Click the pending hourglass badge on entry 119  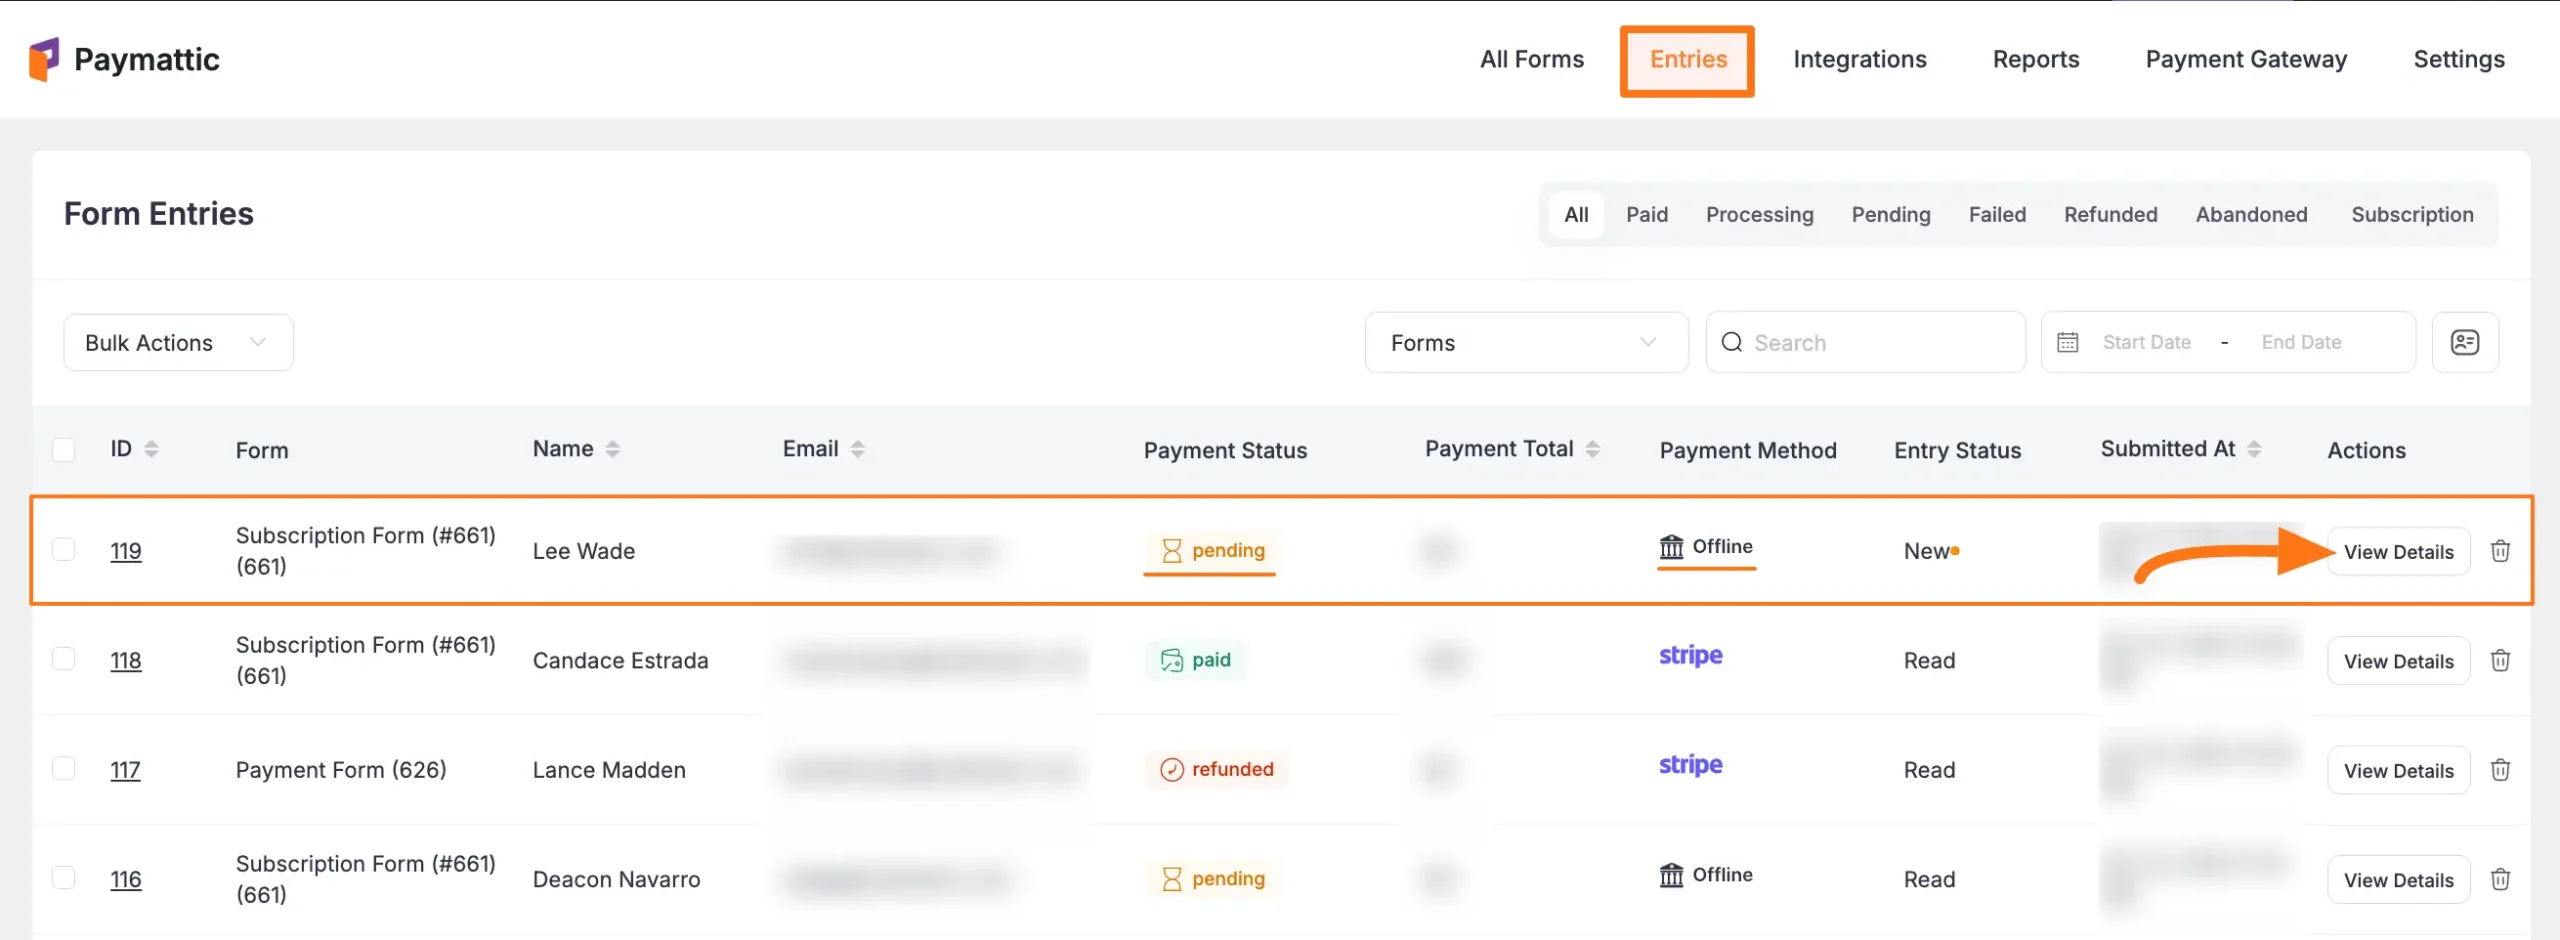[x=1209, y=550]
